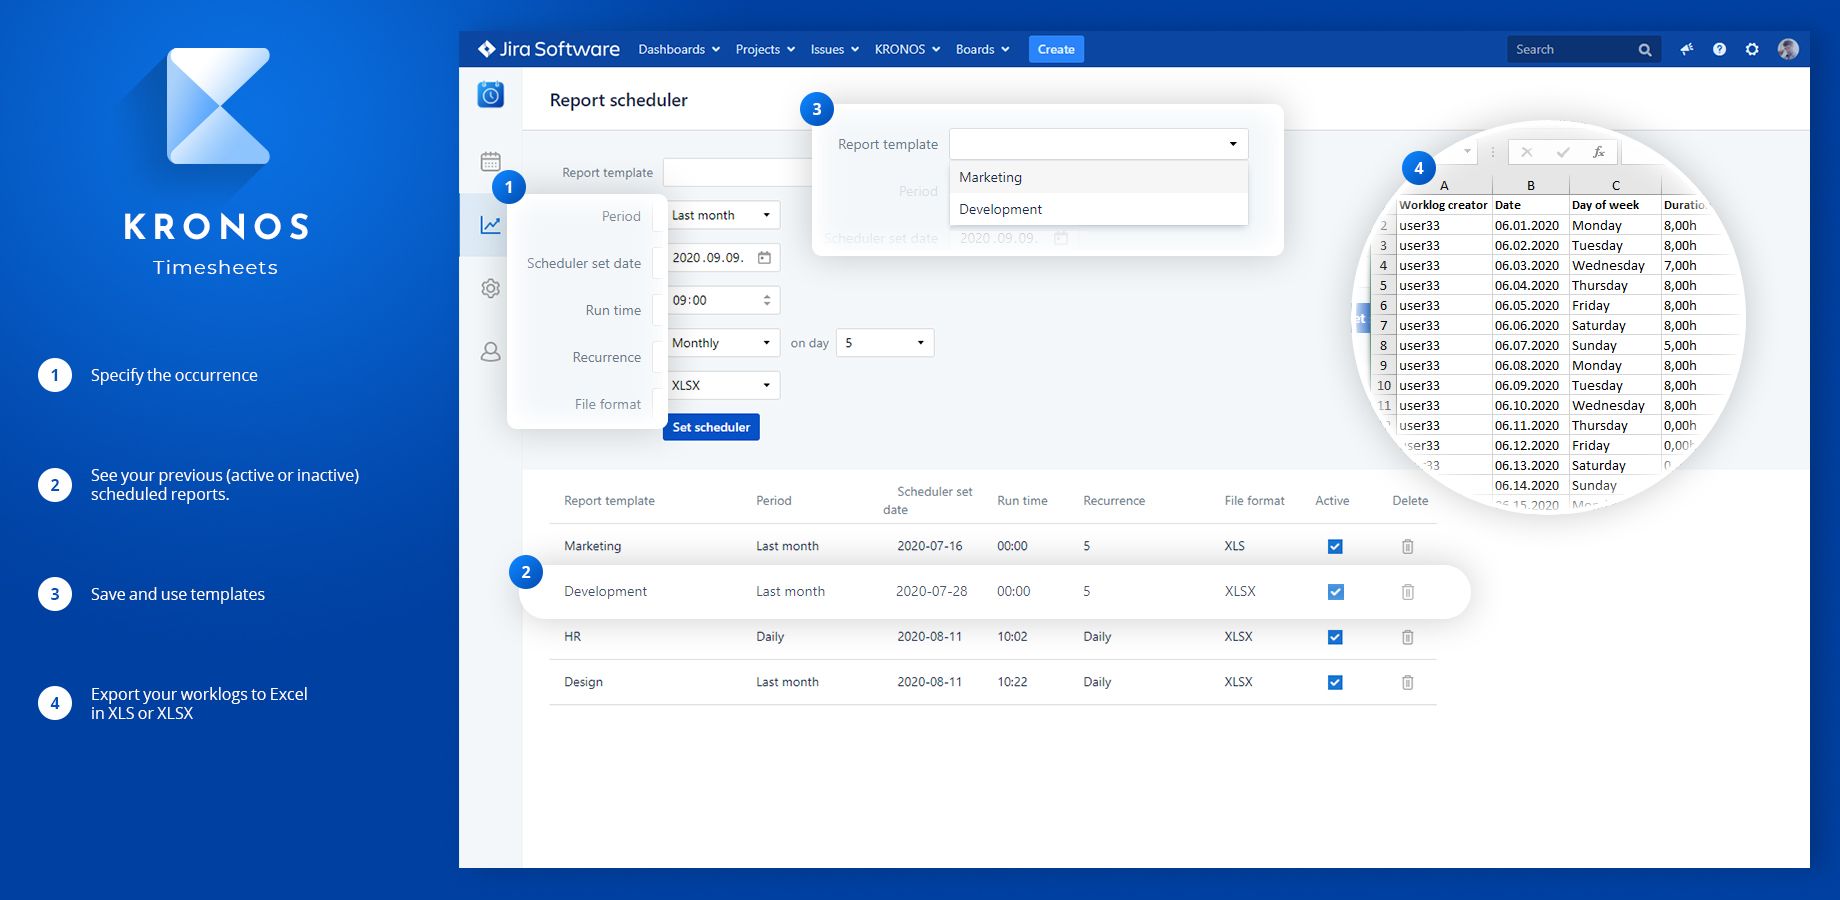
Task: Click the Design row template name
Action: coord(583,682)
